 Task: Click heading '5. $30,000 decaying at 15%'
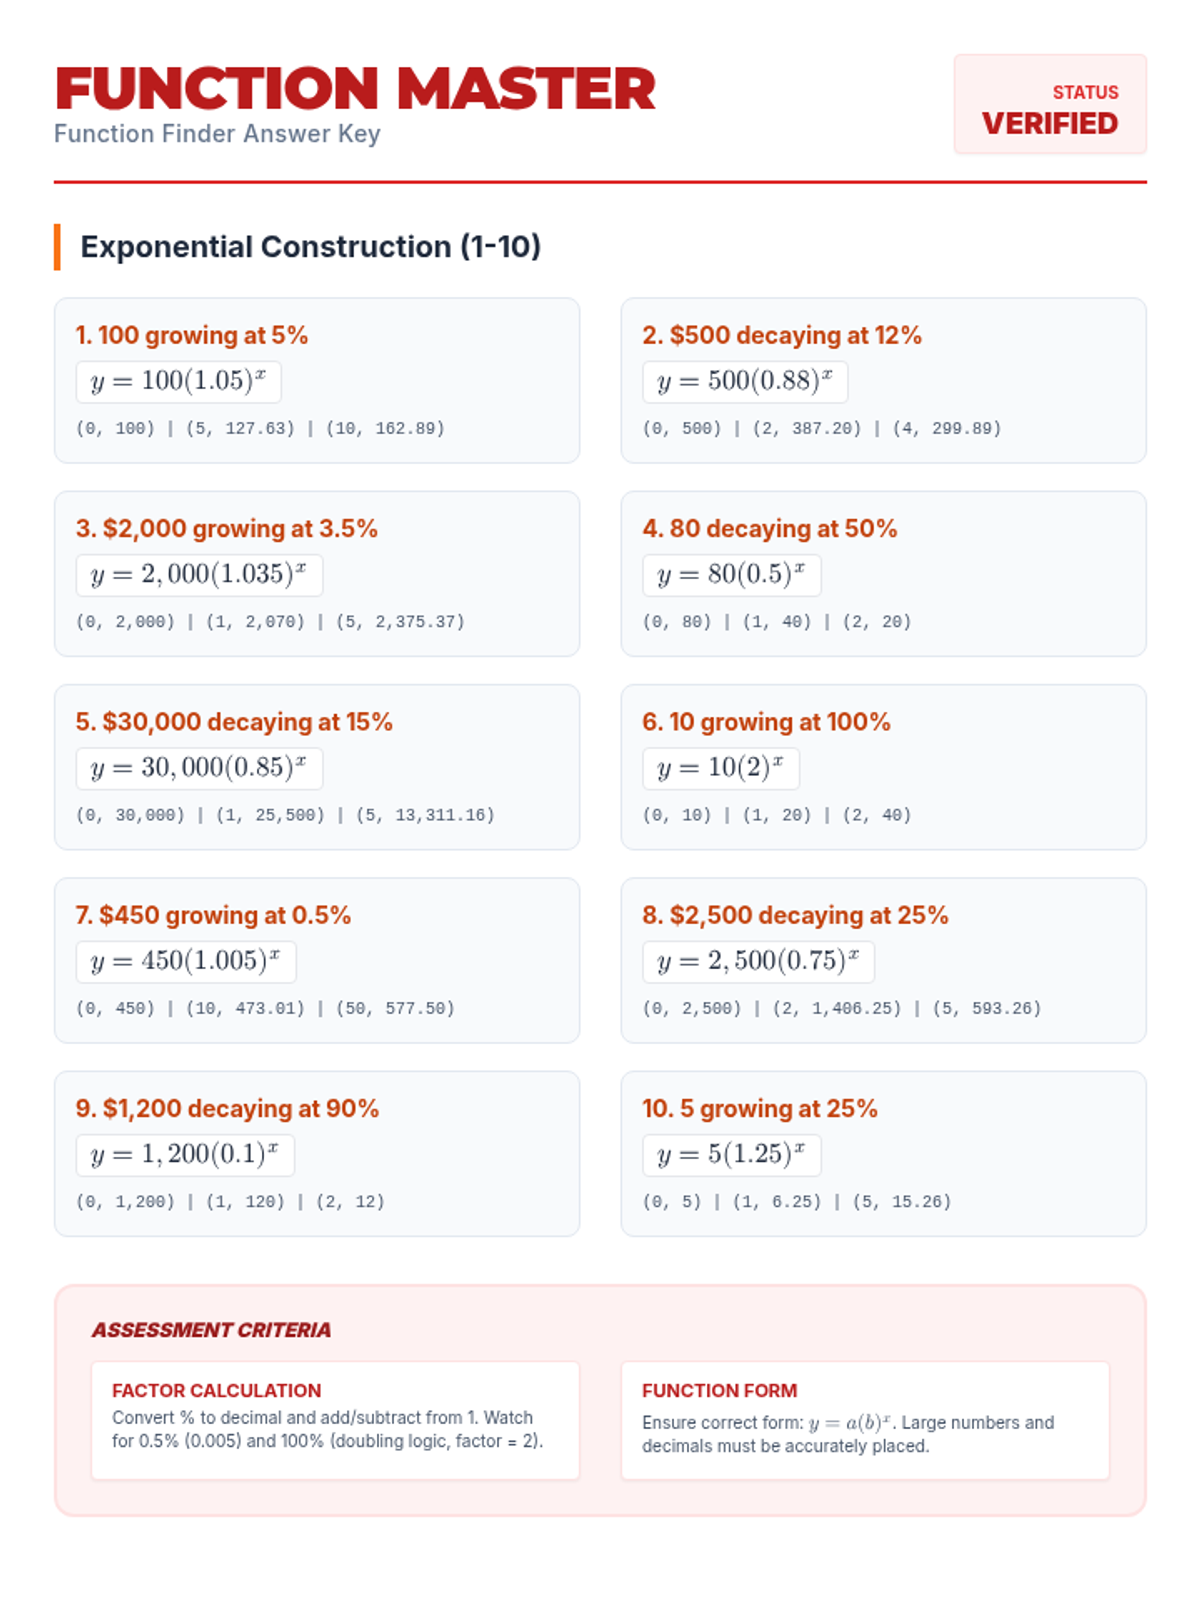[234, 722]
